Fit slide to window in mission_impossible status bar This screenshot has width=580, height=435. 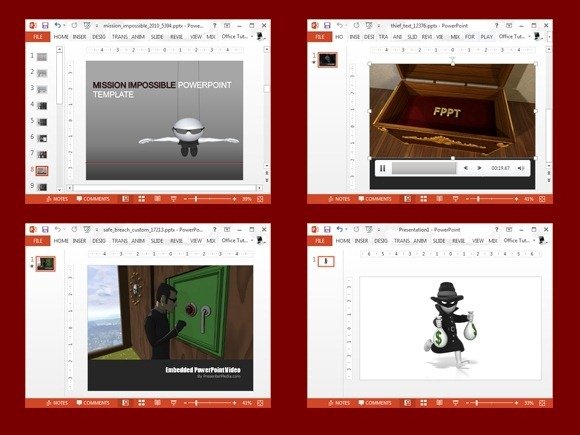(x=260, y=199)
